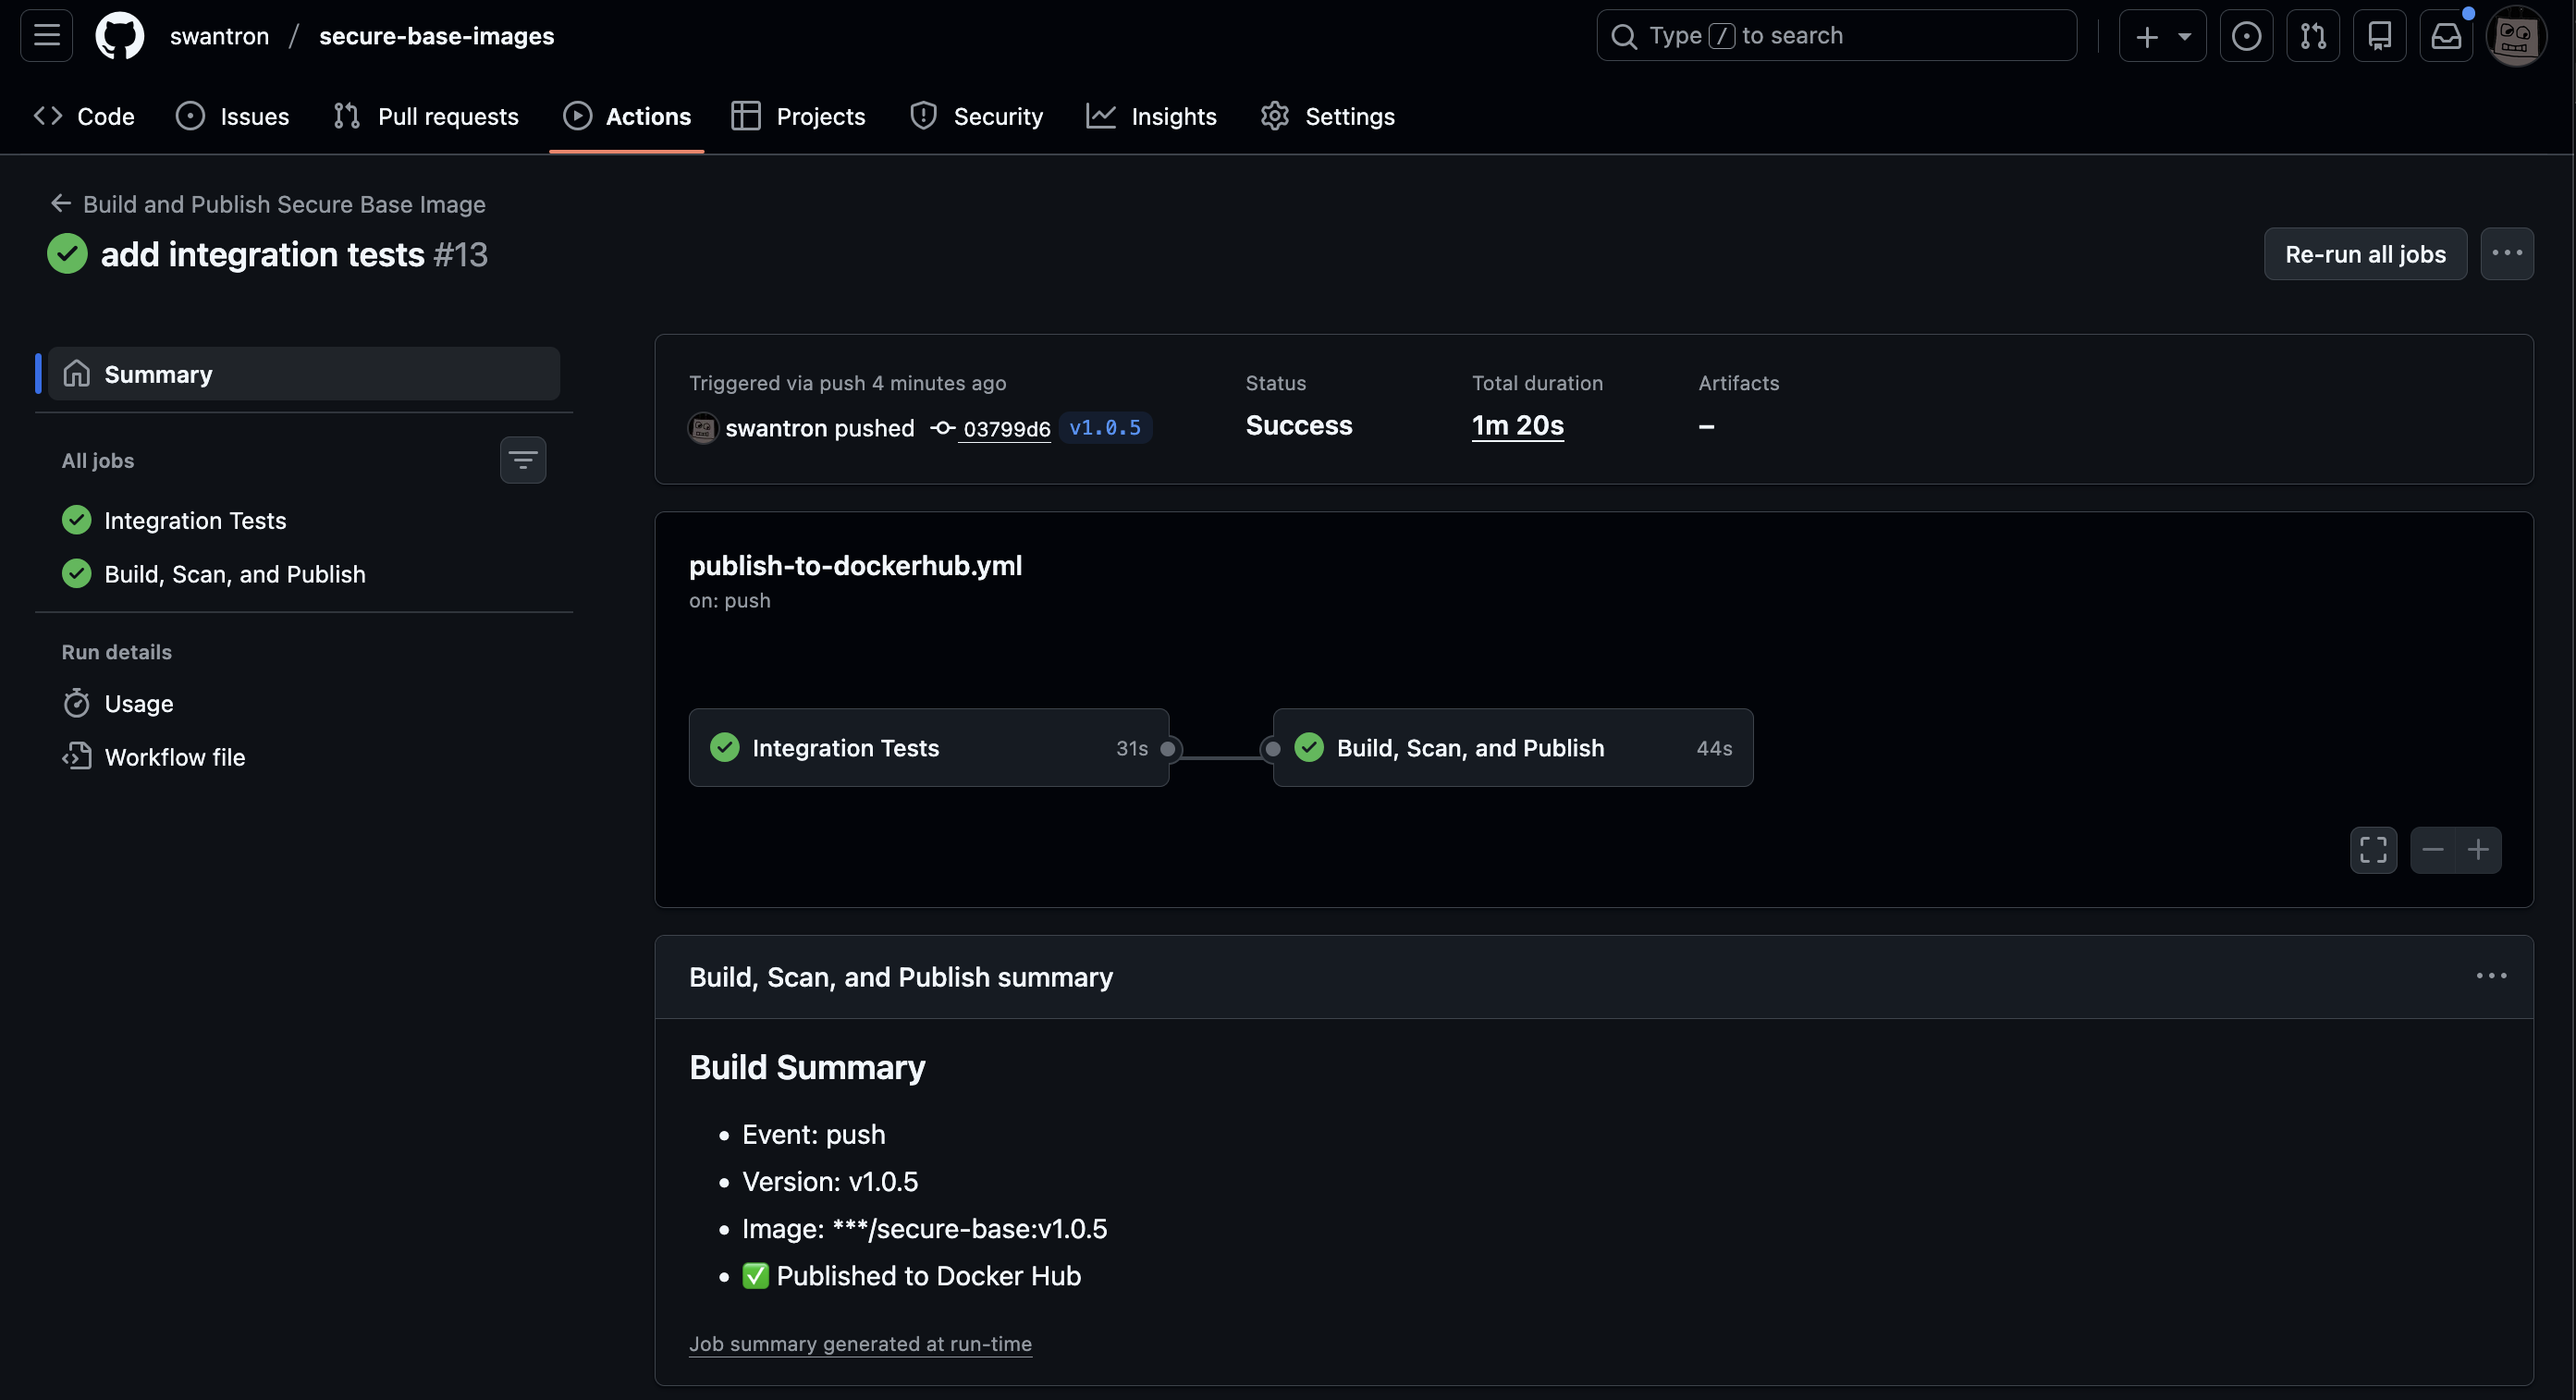Image resolution: width=2576 pixels, height=1400 pixels.
Task: Open the profile avatar menu
Action: pos(2517,35)
